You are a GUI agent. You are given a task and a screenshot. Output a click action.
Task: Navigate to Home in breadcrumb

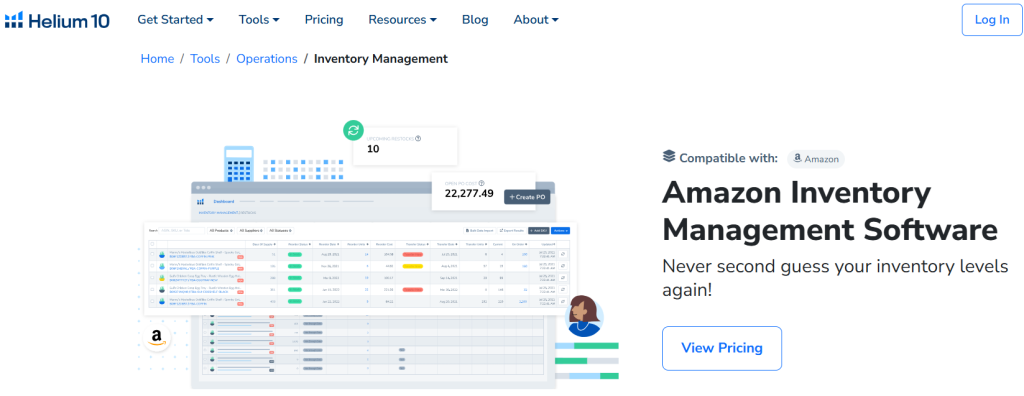[157, 59]
